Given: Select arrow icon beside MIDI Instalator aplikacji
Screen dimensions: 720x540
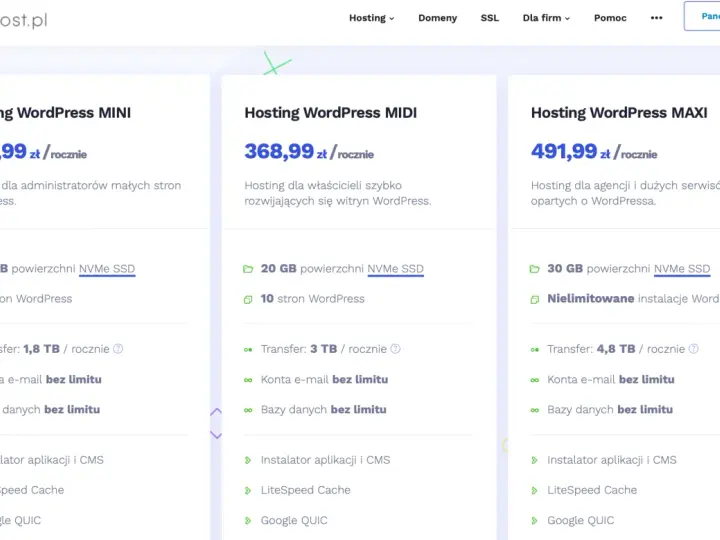Looking at the screenshot, I should (x=248, y=460).
